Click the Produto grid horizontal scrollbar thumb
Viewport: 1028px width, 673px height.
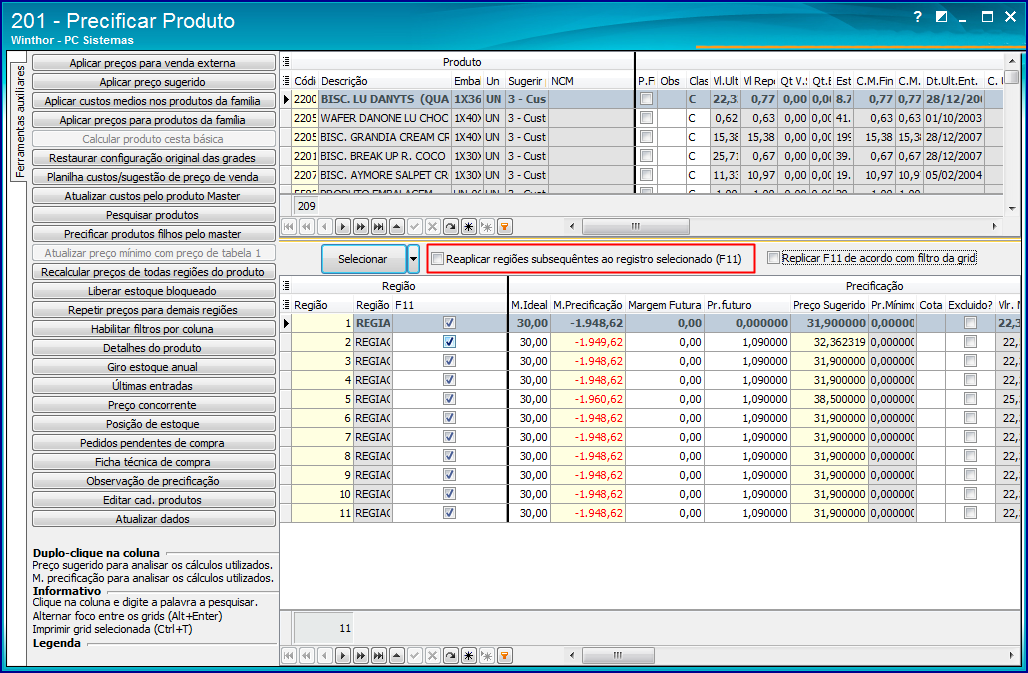pyautogui.click(x=635, y=227)
